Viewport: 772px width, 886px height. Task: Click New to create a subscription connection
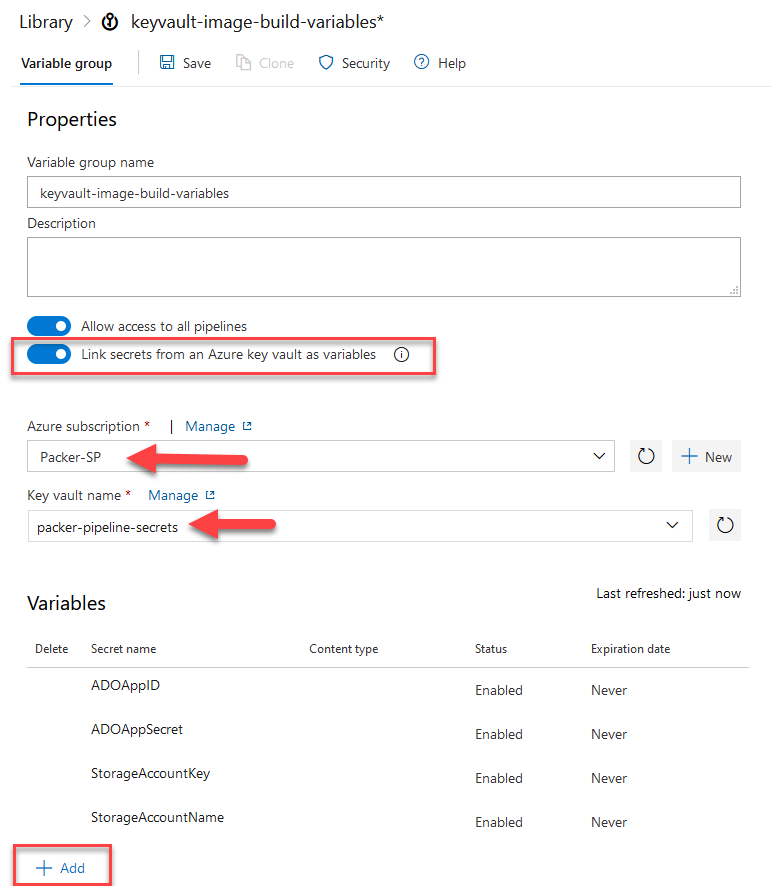click(706, 456)
